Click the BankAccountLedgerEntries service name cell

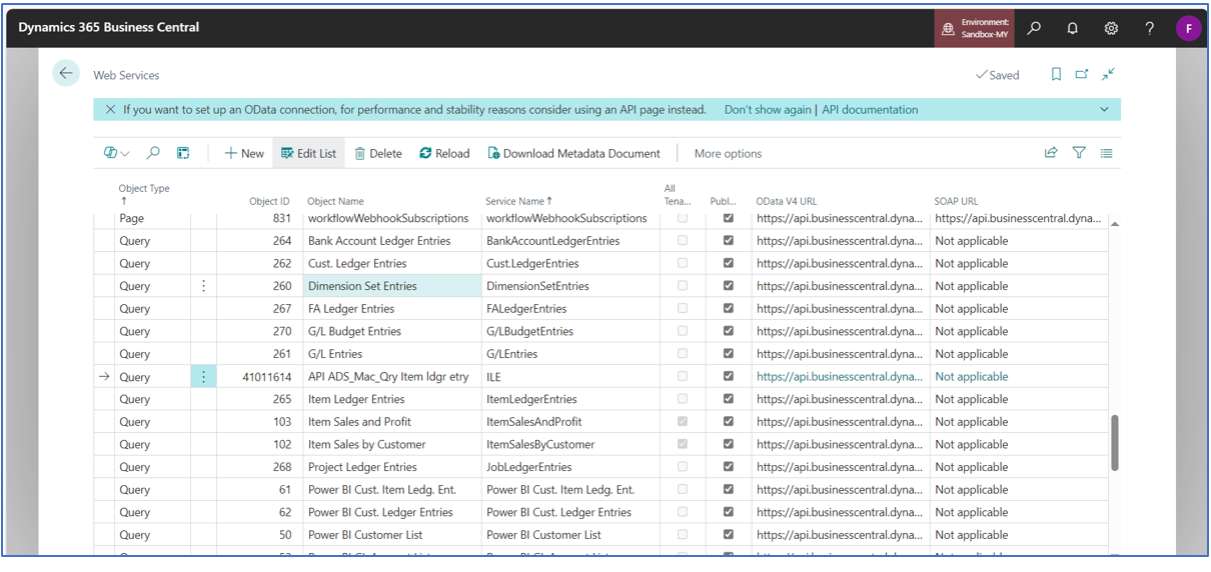570,241
